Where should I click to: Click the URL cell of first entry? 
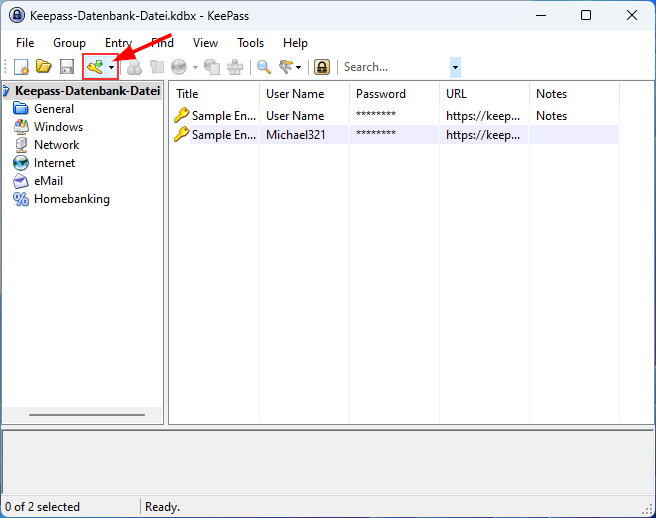point(483,115)
